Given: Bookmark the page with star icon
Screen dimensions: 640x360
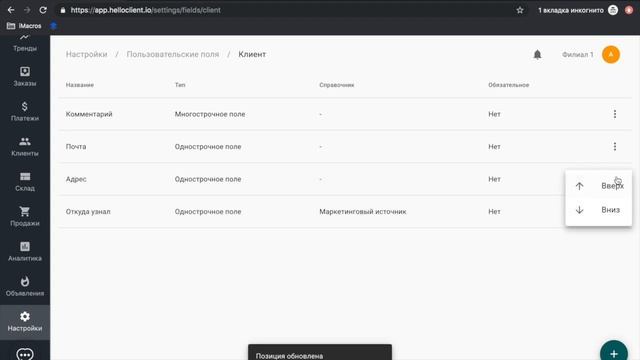Looking at the screenshot, I should (x=520, y=10).
